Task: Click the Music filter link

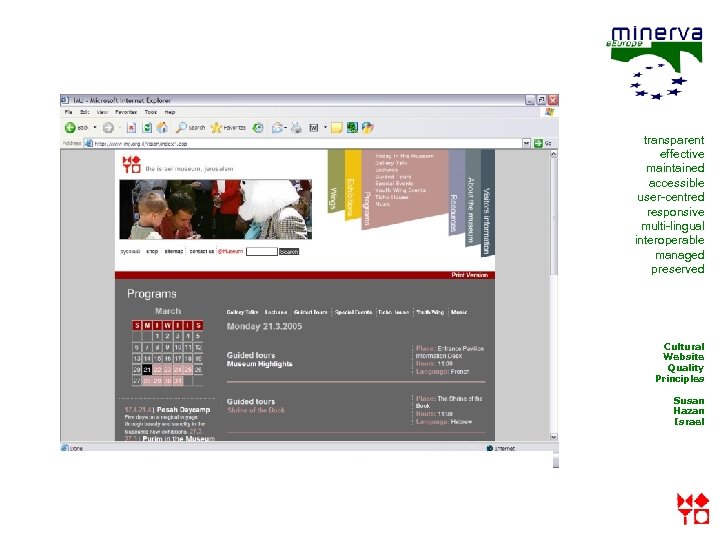Action: 459,312
